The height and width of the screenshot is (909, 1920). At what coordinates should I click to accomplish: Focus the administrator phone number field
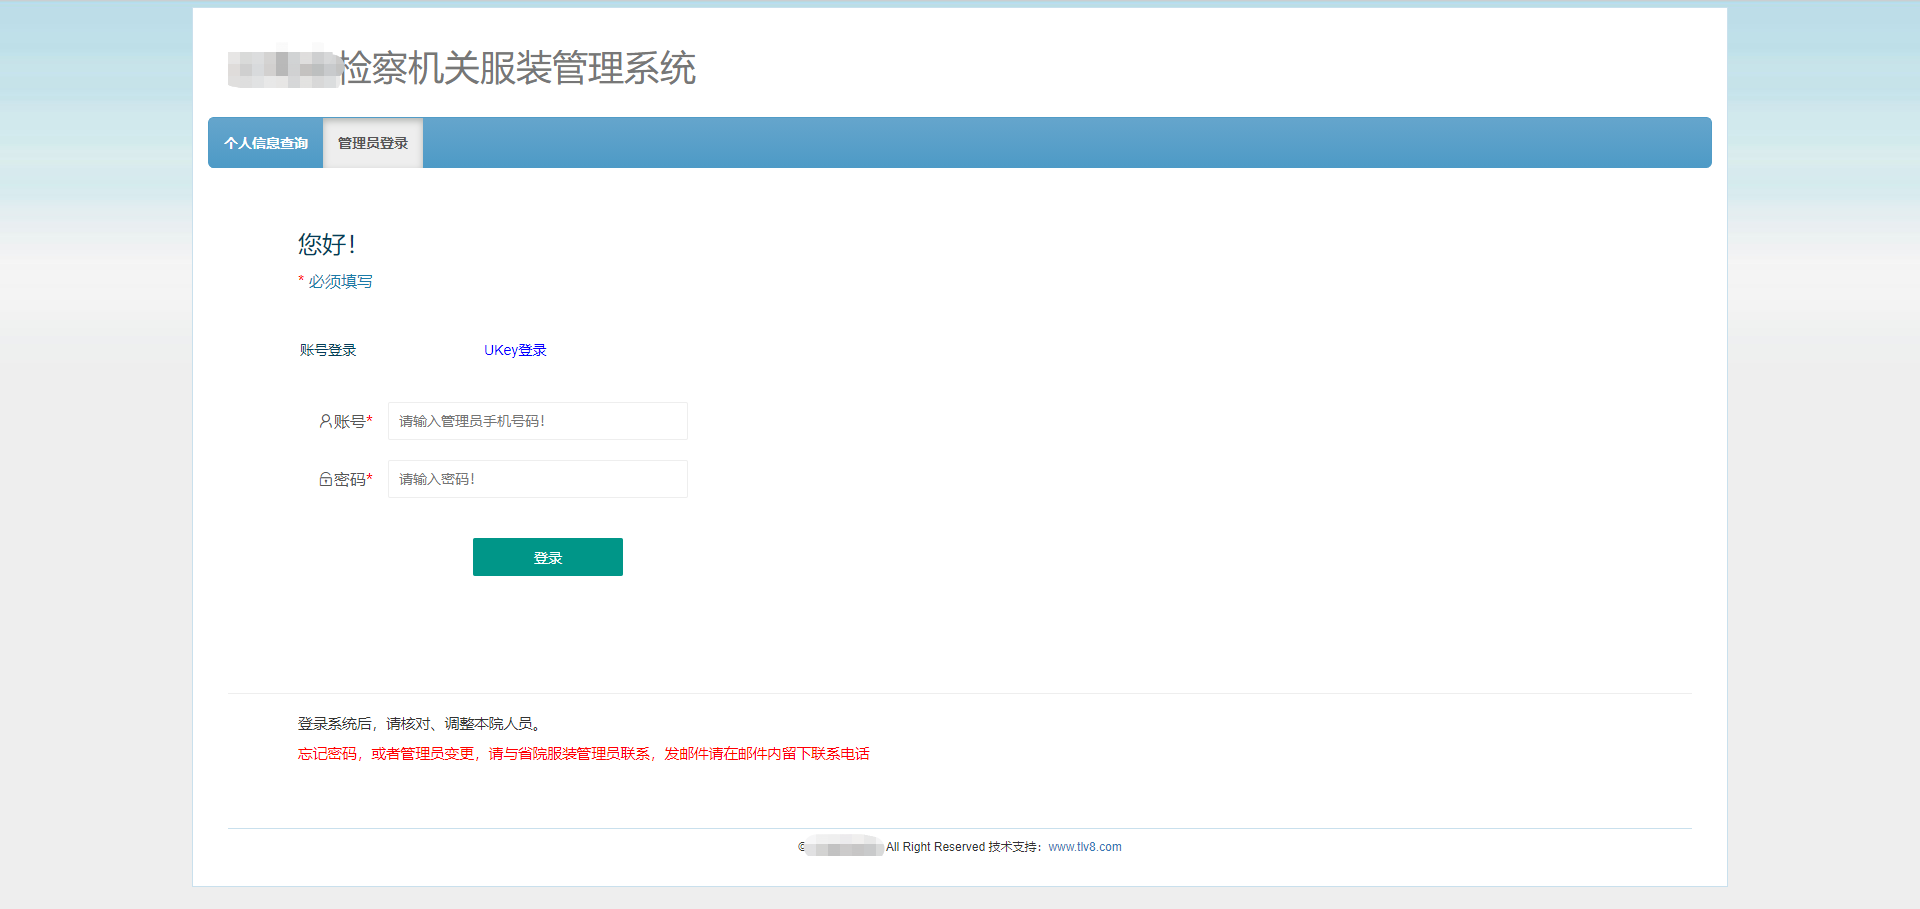537,421
